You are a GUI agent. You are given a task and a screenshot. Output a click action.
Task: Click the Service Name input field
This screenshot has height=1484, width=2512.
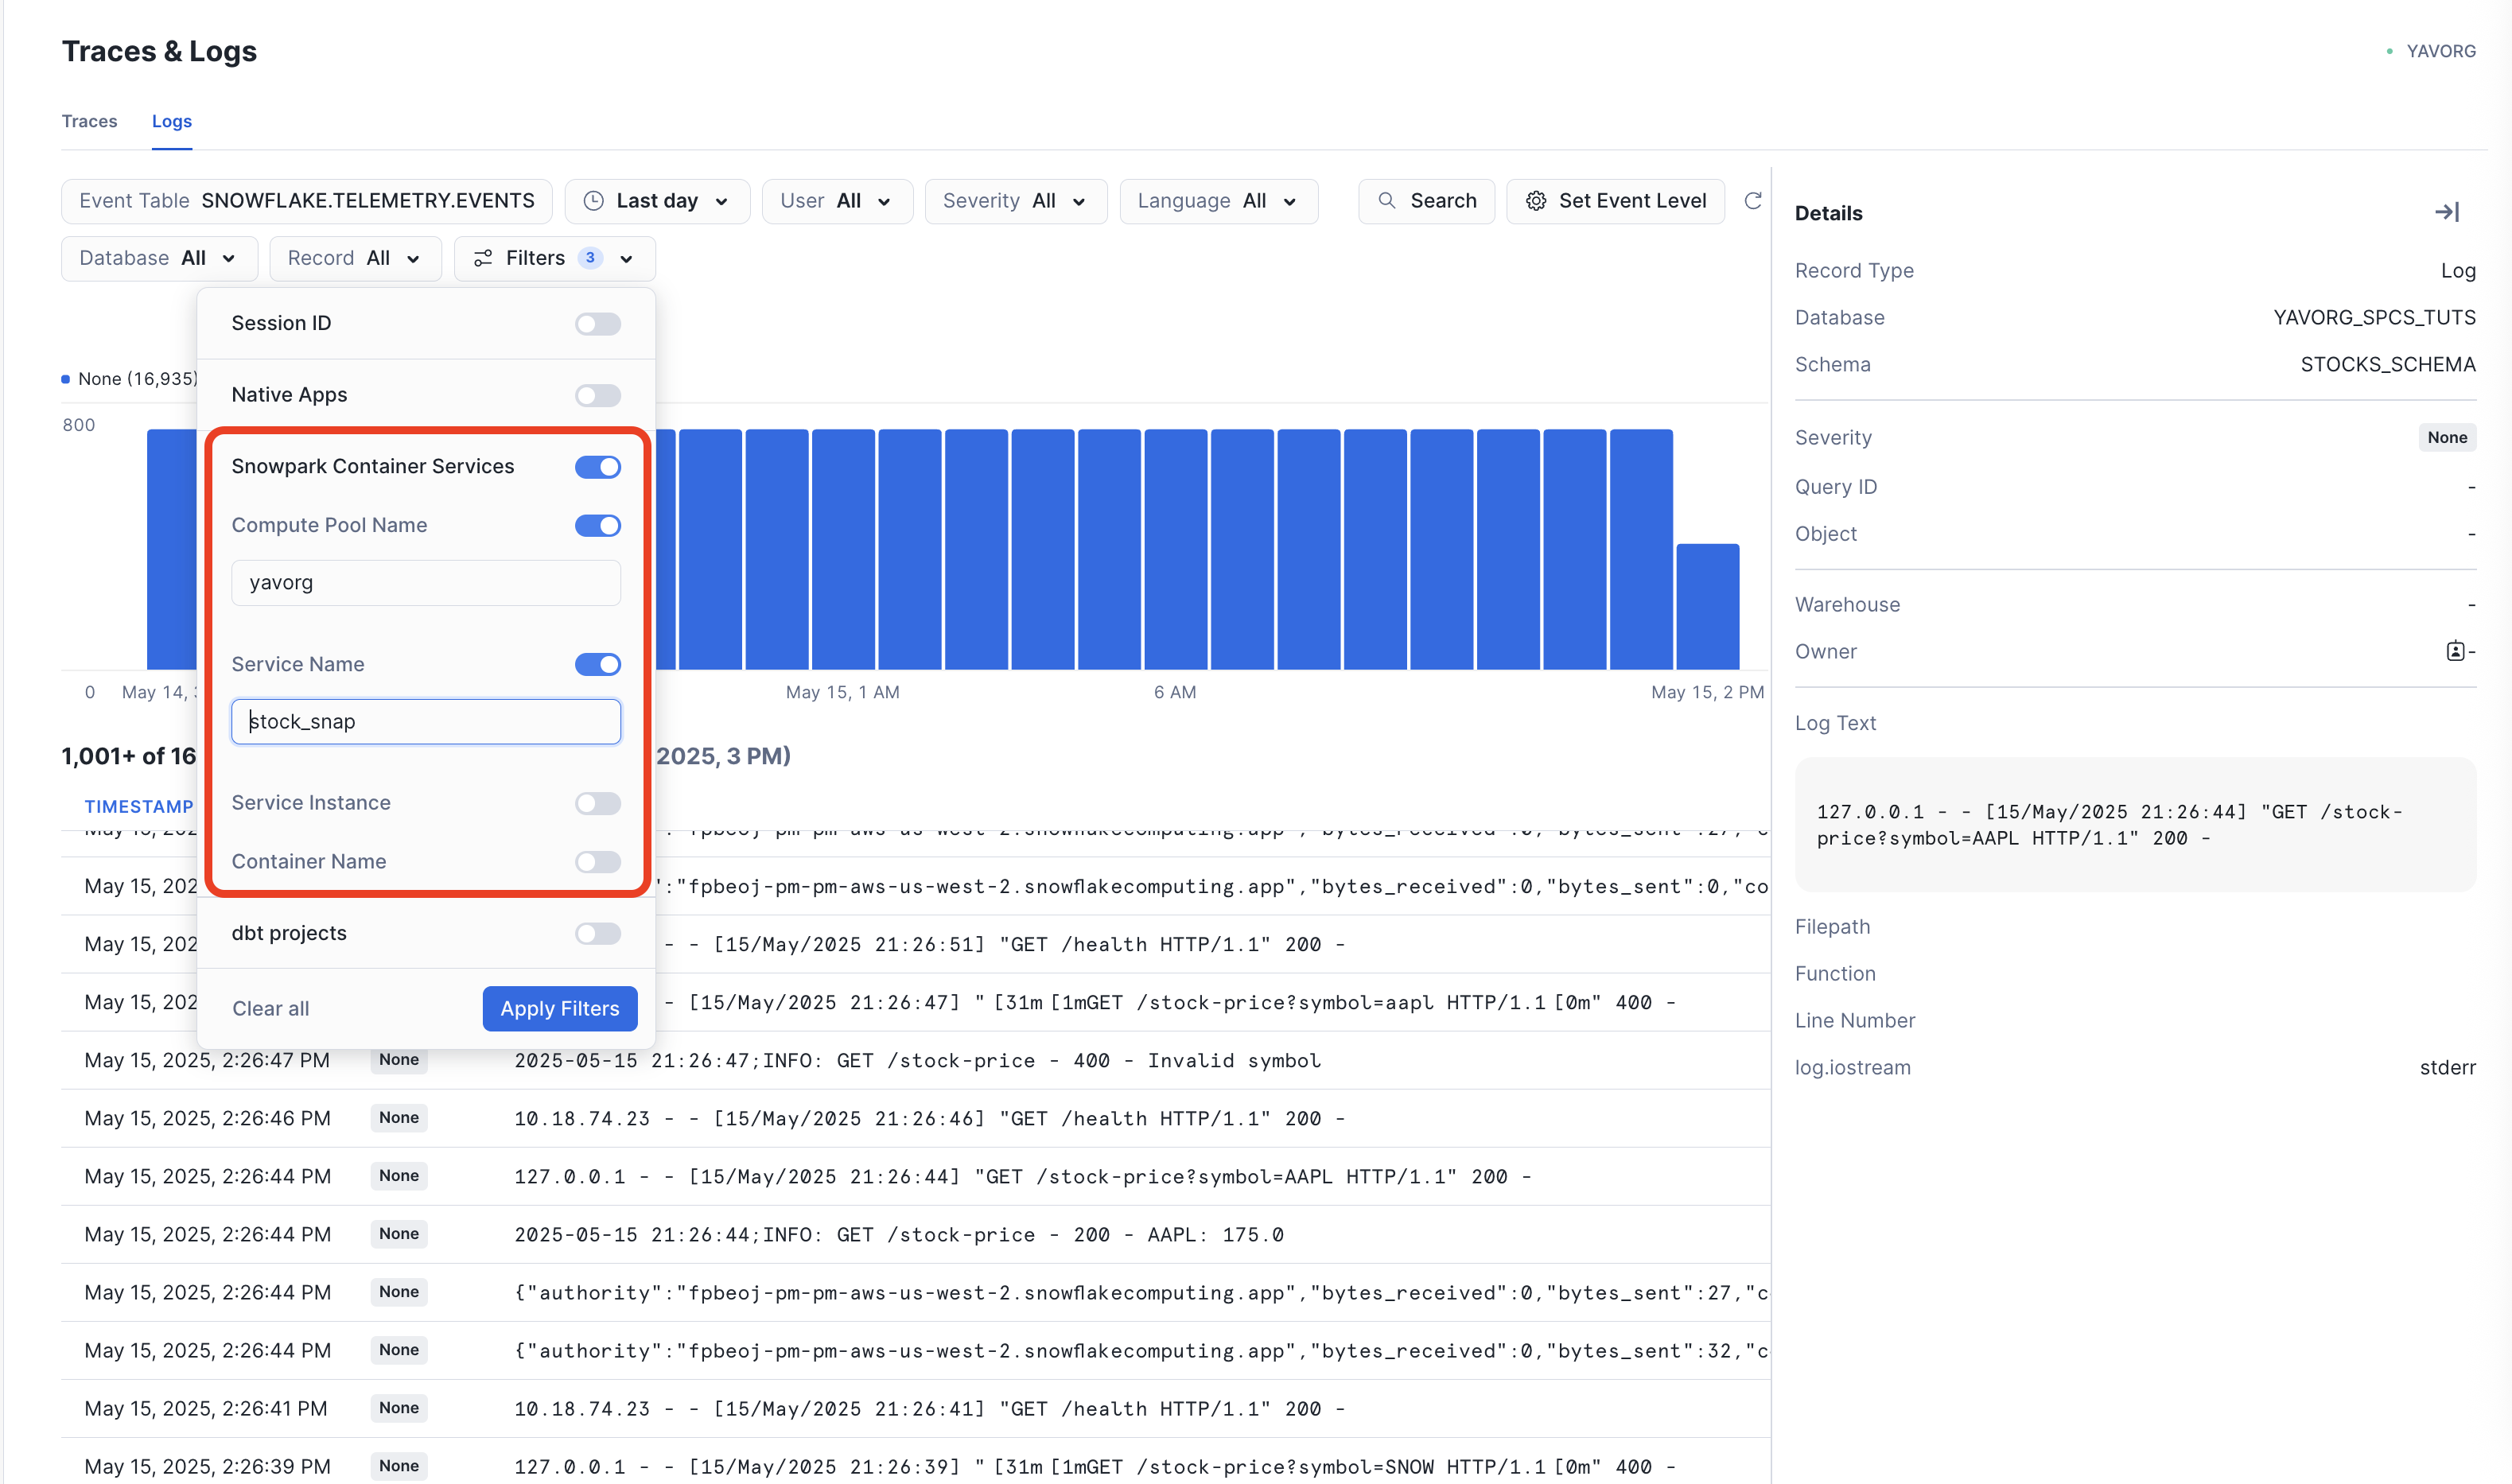[426, 722]
